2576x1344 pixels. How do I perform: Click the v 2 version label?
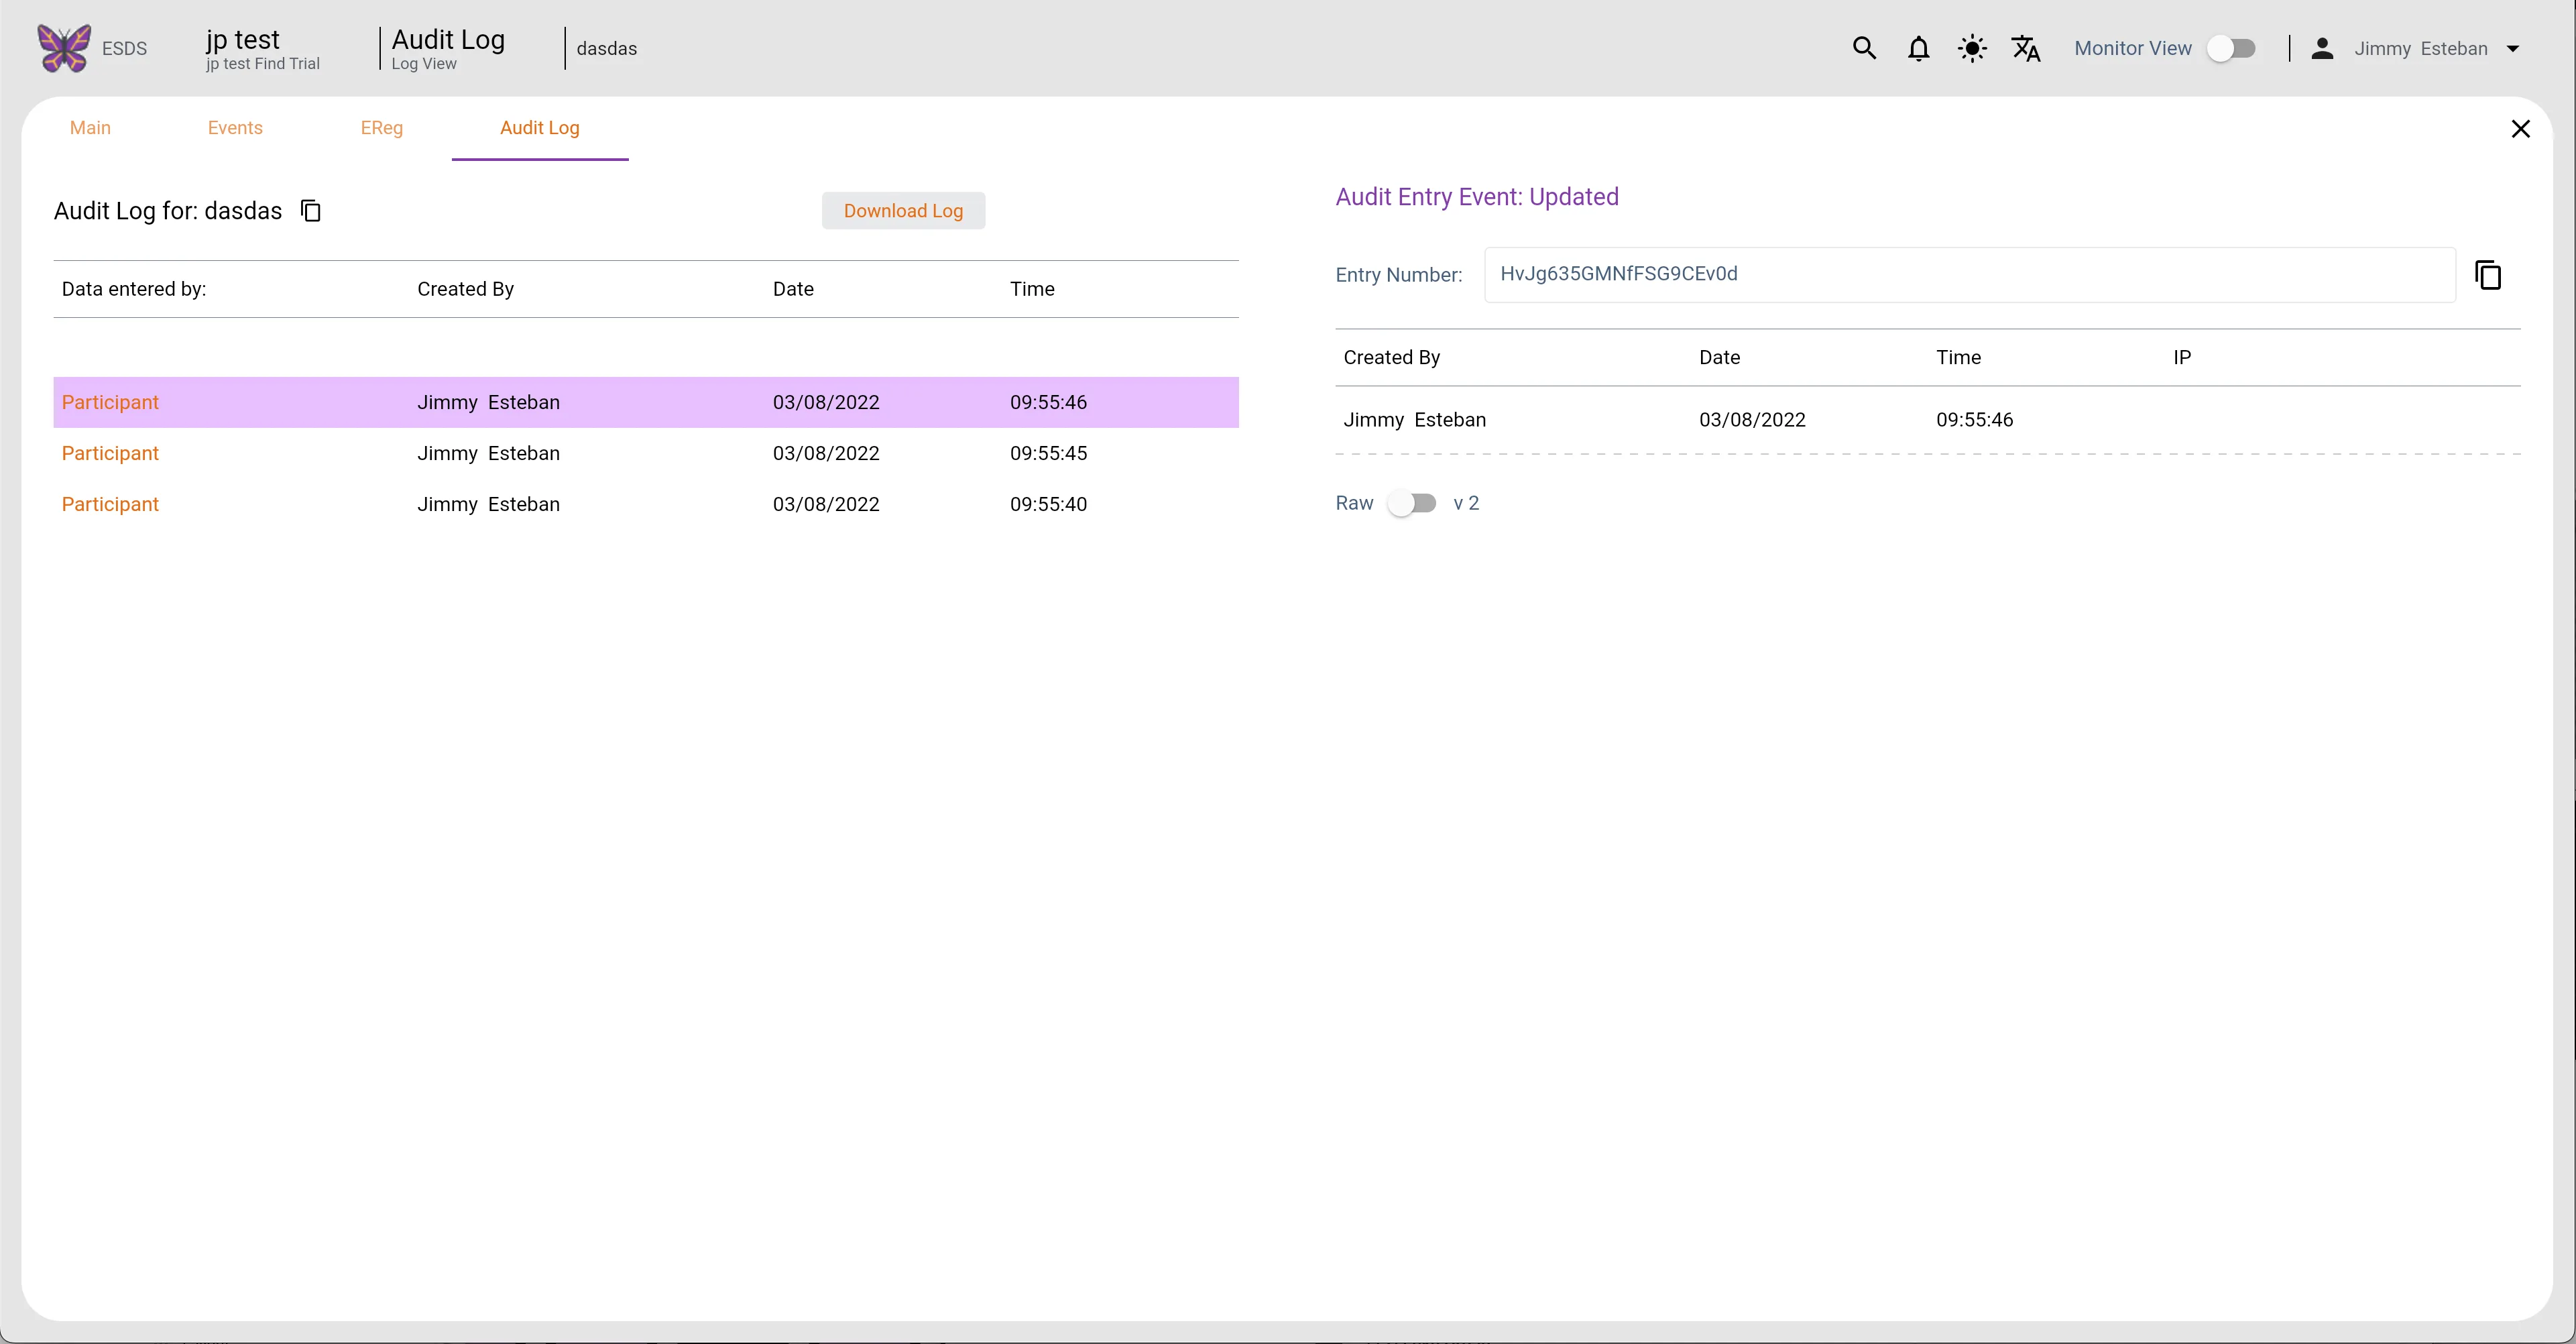pos(1466,503)
